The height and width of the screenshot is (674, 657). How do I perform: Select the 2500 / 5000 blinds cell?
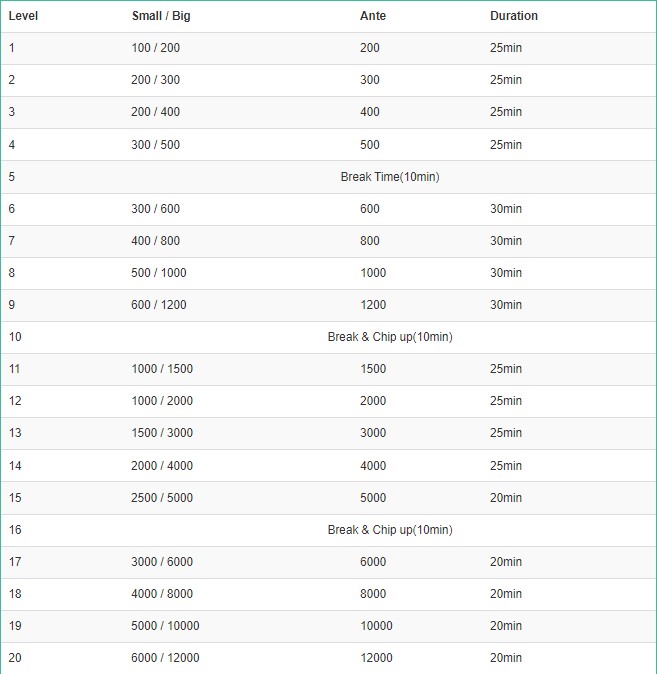[x=162, y=498]
